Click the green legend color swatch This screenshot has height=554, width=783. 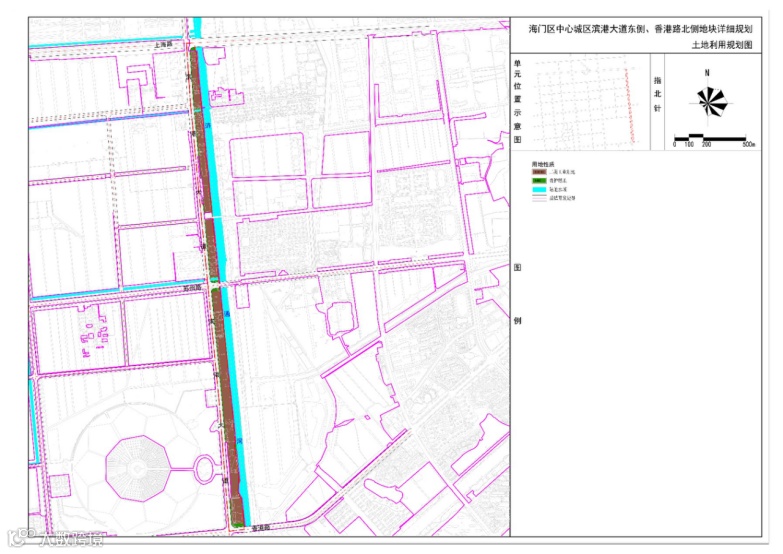coord(539,180)
